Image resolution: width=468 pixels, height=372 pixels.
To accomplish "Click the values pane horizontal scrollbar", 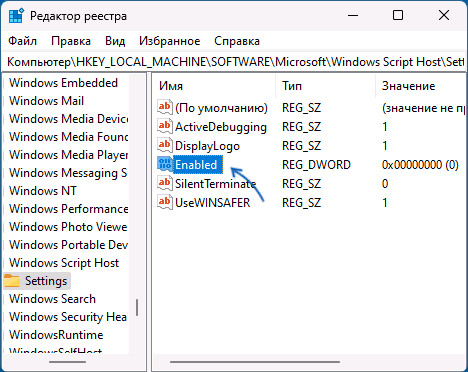I will [x=255, y=362].
